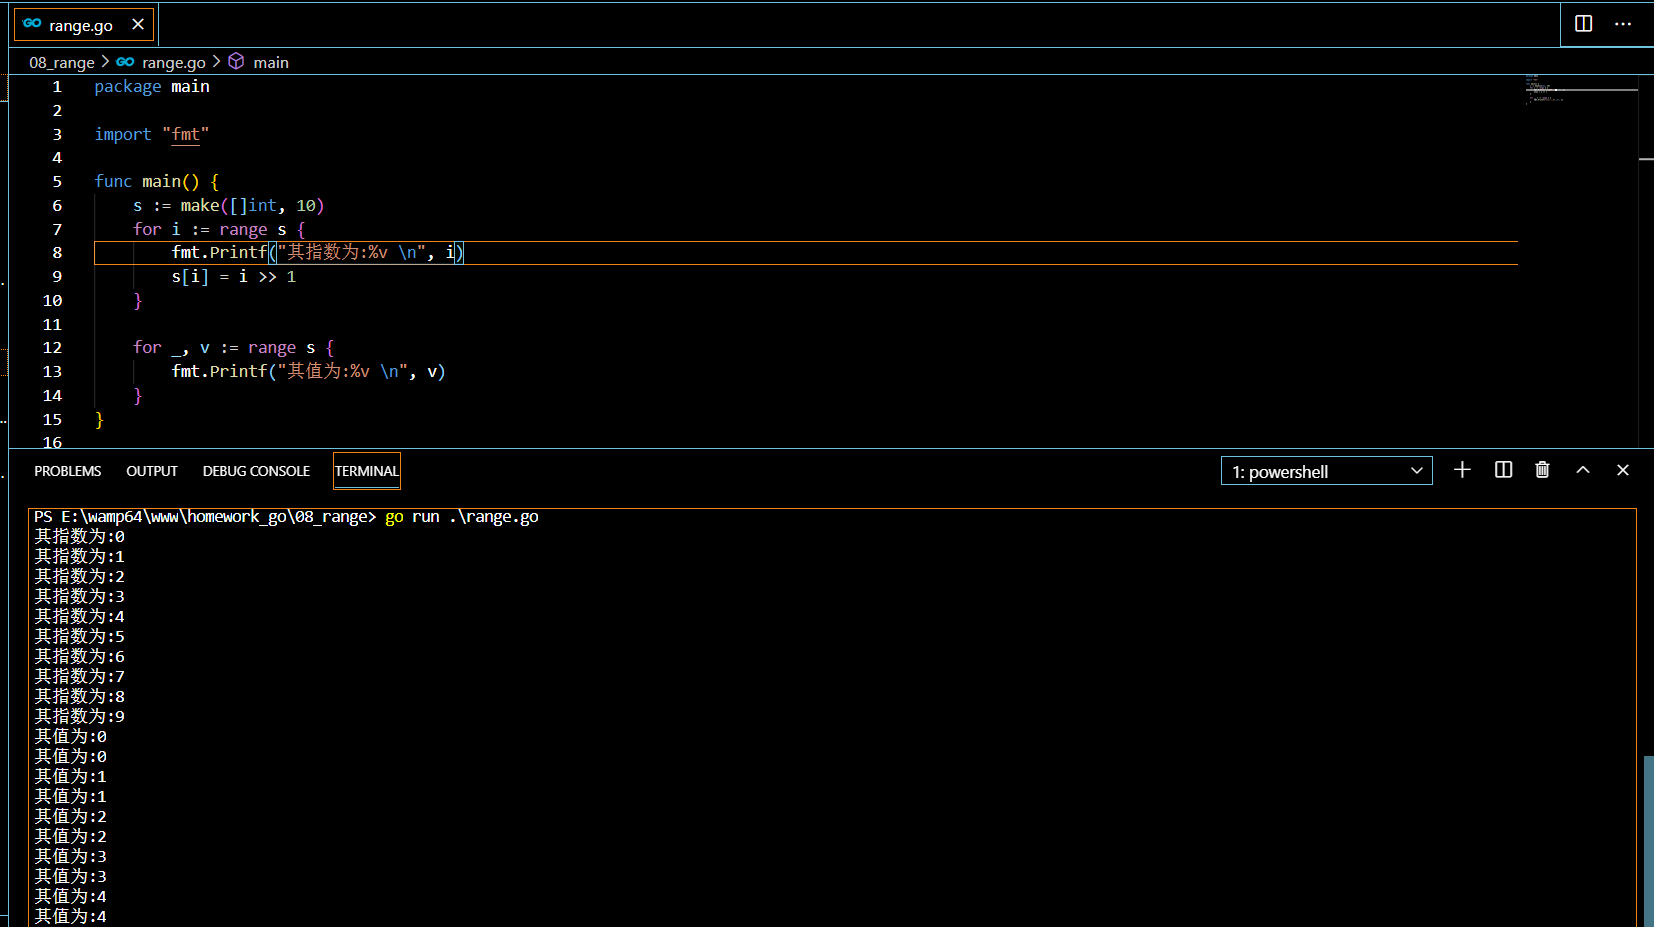The image size is (1654, 927).
Task: Select the range.go editor tab
Action: point(84,24)
